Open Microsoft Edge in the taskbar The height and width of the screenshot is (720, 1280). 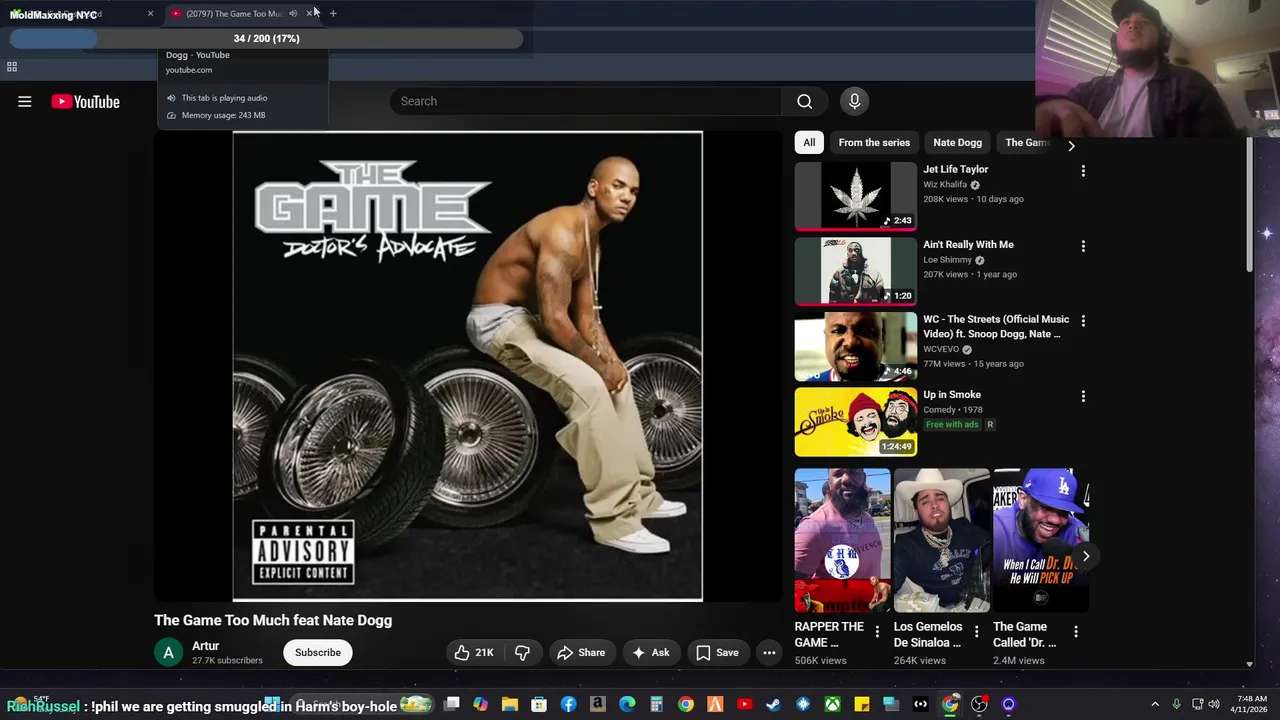(x=627, y=704)
